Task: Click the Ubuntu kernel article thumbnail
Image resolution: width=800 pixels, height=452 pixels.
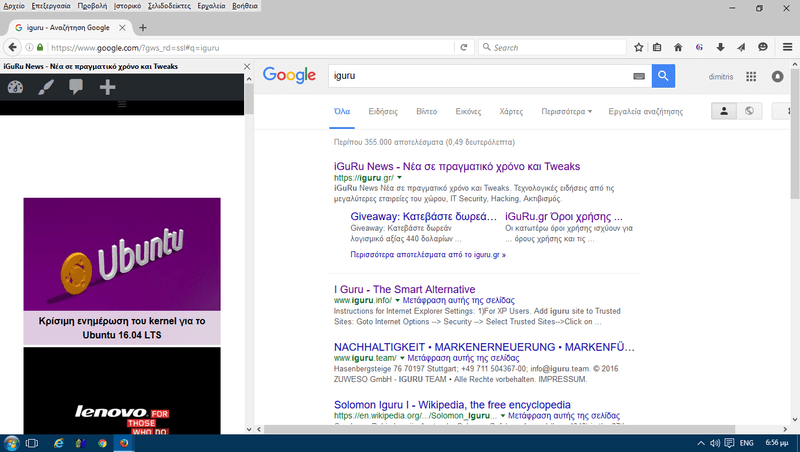Action: (x=122, y=254)
